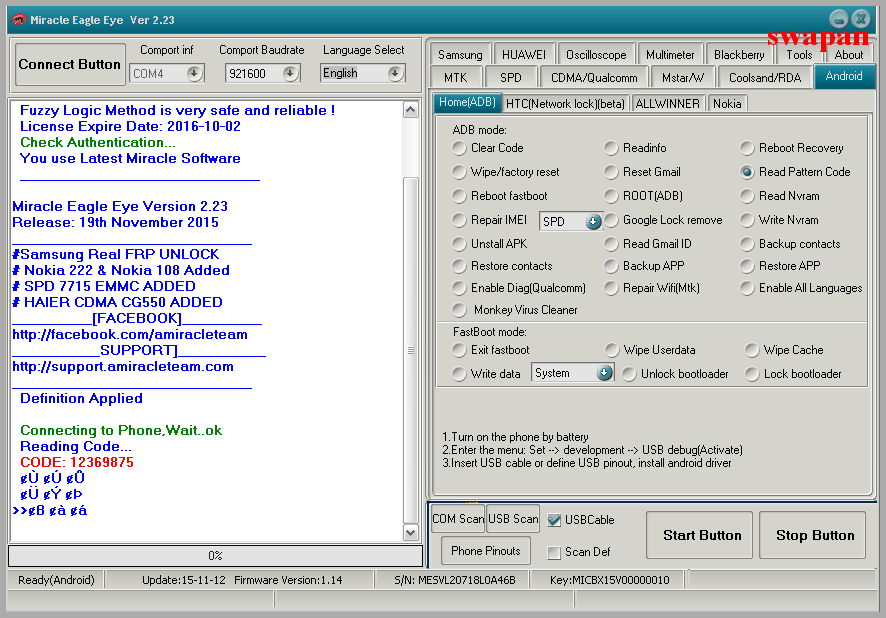The image size is (886, 618).
Task: Switch to the ALLWINNER sub-tab
Action: pyautogui.click(x=667, y=103)
